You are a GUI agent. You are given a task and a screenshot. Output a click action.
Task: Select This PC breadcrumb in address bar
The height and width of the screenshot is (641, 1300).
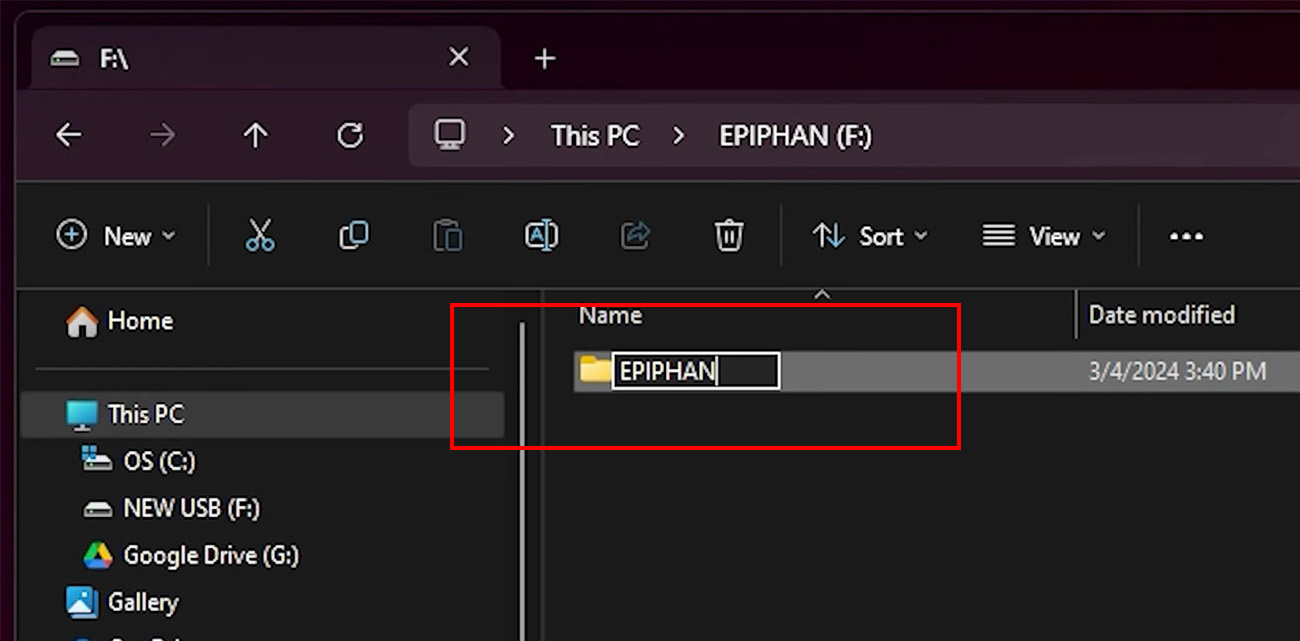pos(595,136)
